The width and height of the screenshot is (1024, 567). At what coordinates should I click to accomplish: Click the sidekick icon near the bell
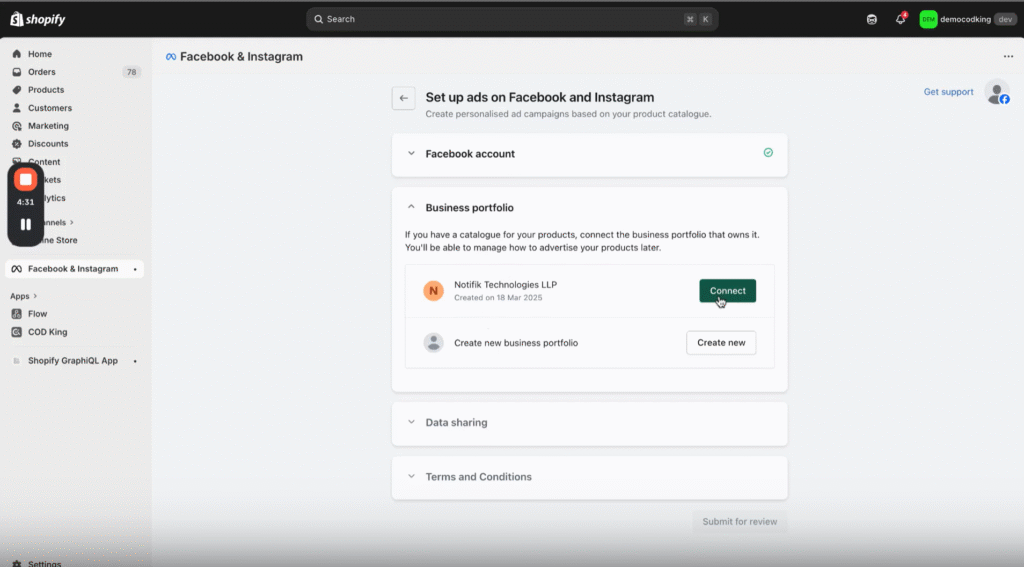click(x=872, y=19)
